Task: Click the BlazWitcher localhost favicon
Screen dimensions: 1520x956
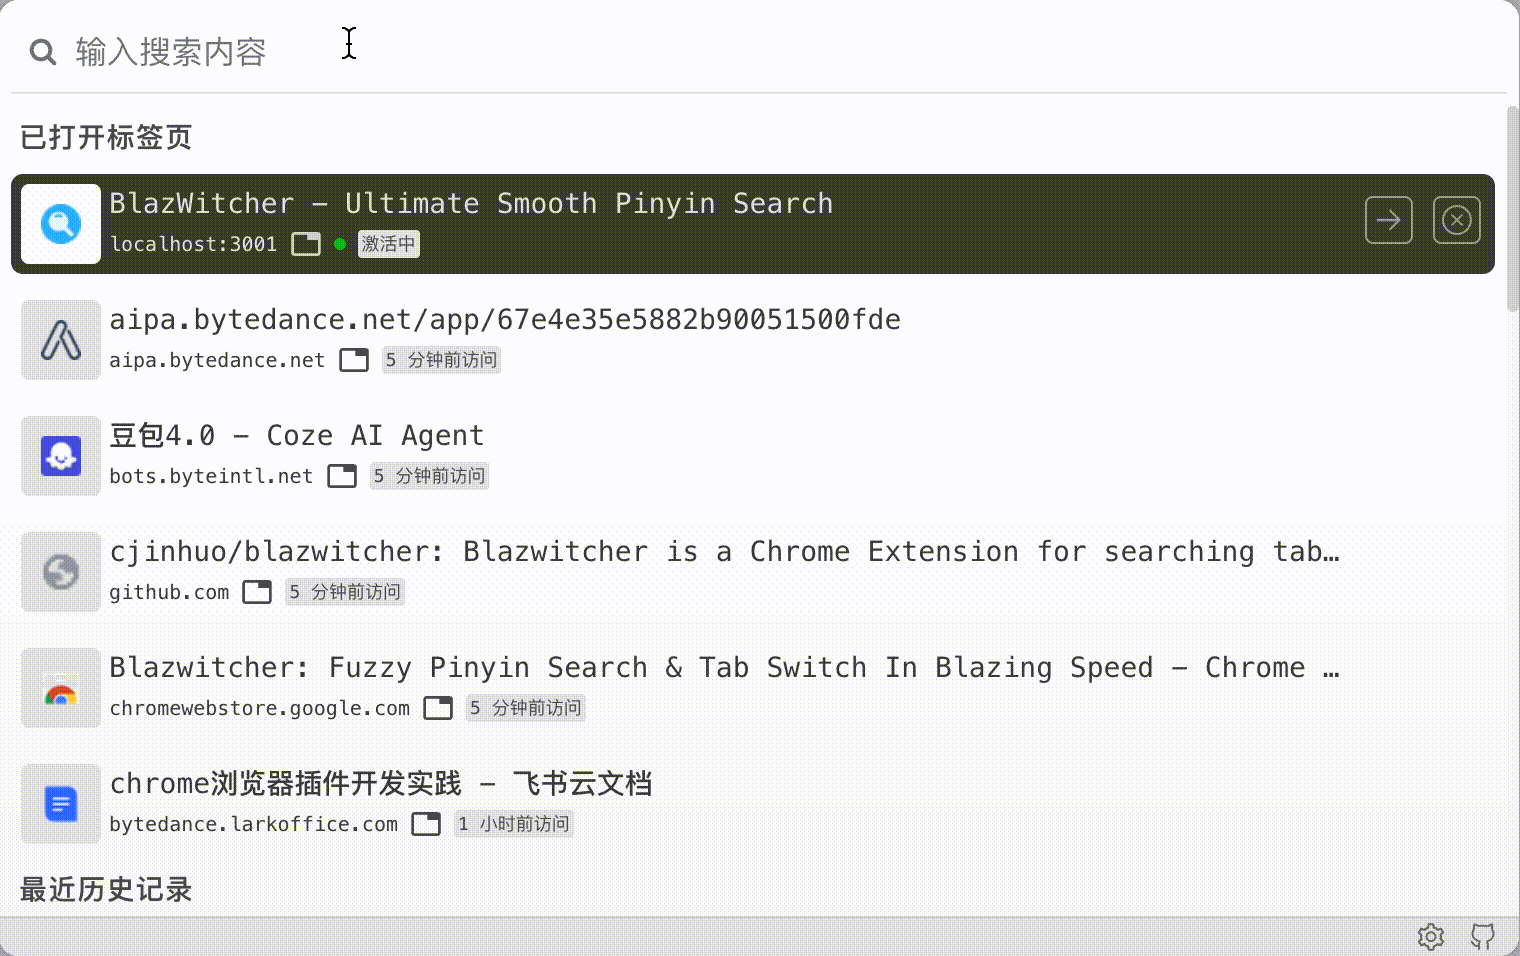Action: 61,224
